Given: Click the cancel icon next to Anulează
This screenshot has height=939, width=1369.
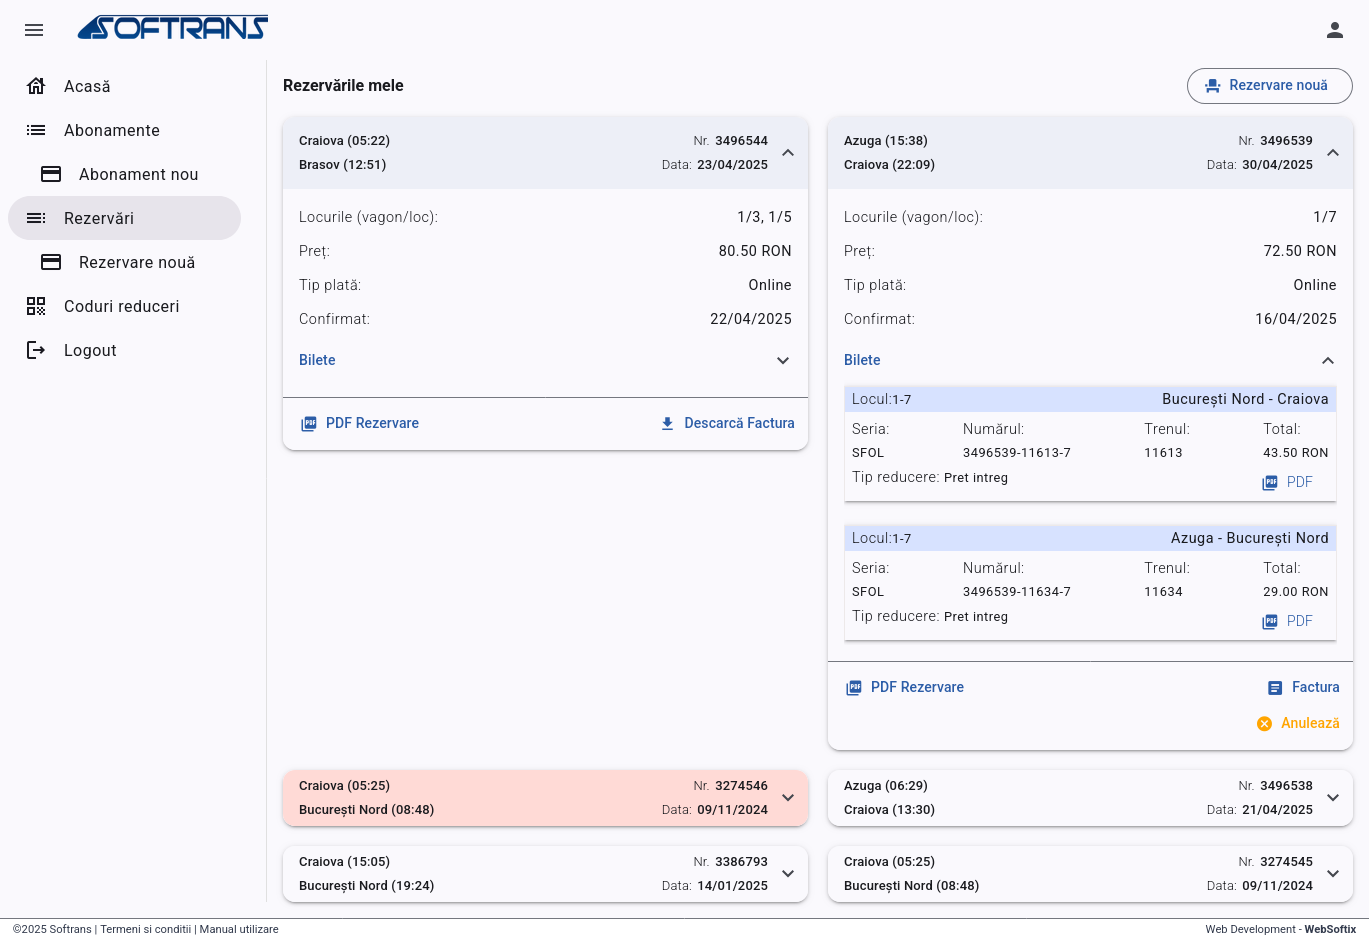Looking at the screenshot, I should point(1264,723).
